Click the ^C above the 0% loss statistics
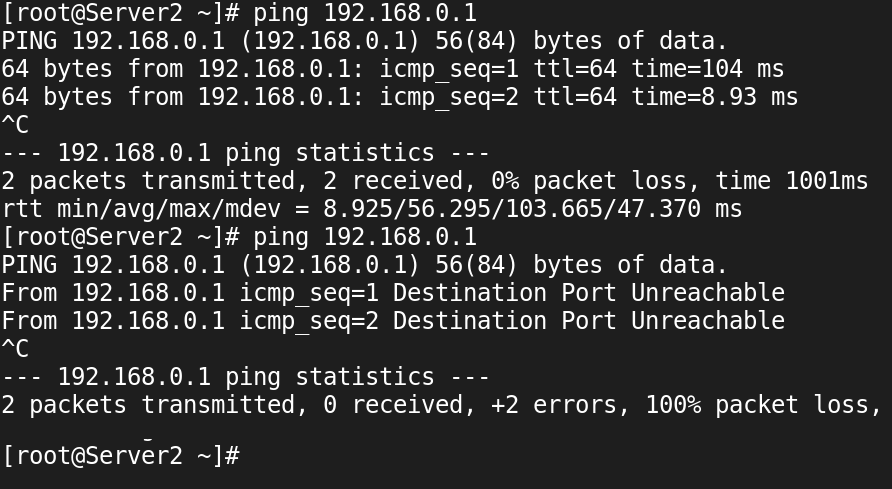 (15, 125)
